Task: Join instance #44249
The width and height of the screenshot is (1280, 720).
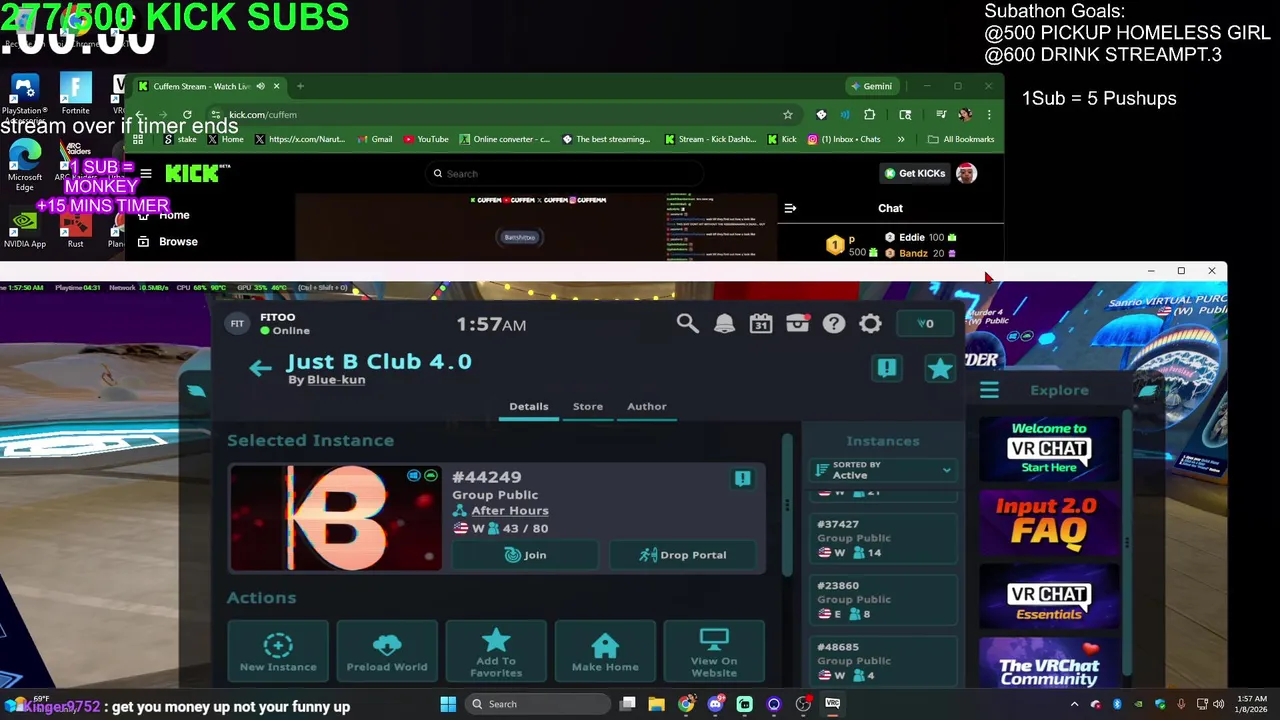Action: pos(525,555)
